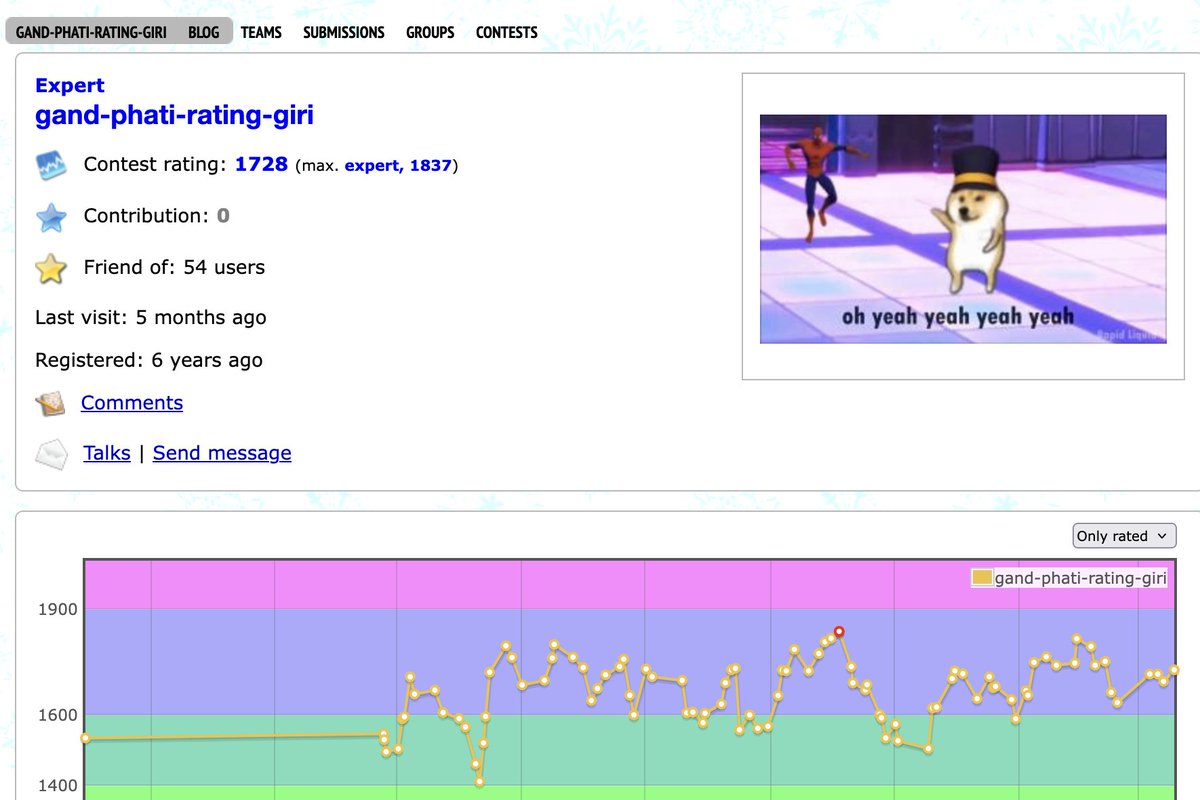The image size is (1200, 800).
Task: Click the envelope message icon
Action: [x=51, y=454]
